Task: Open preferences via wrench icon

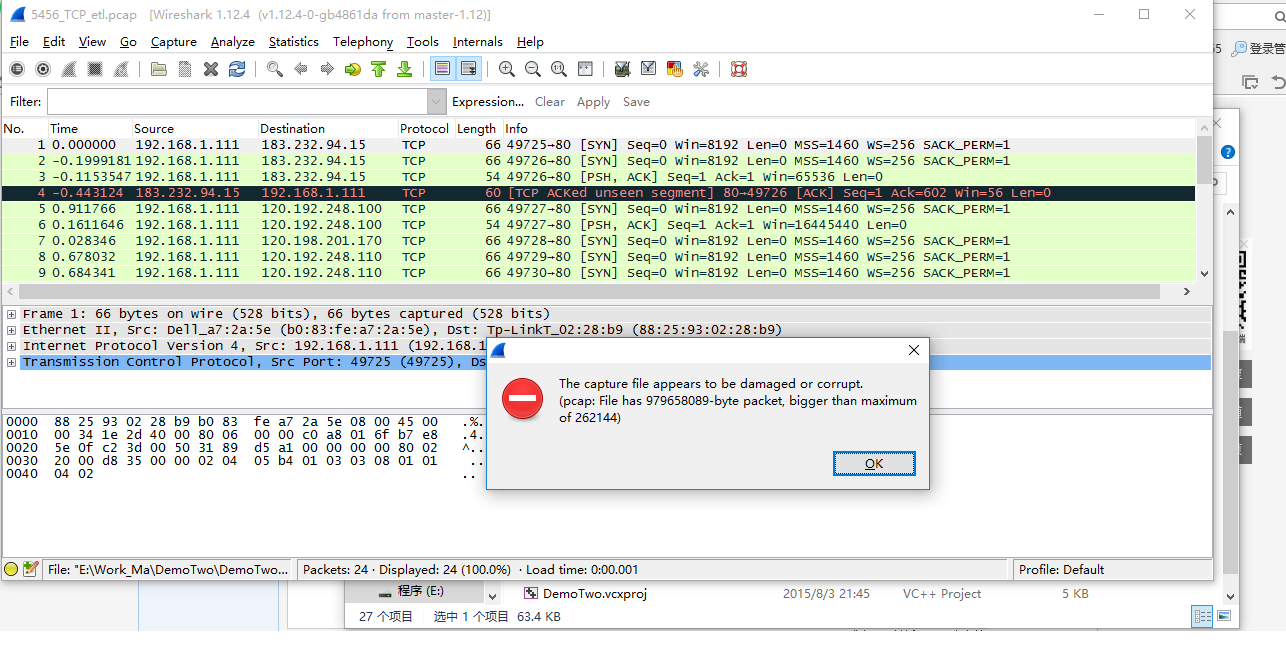Action: [701, 69]
